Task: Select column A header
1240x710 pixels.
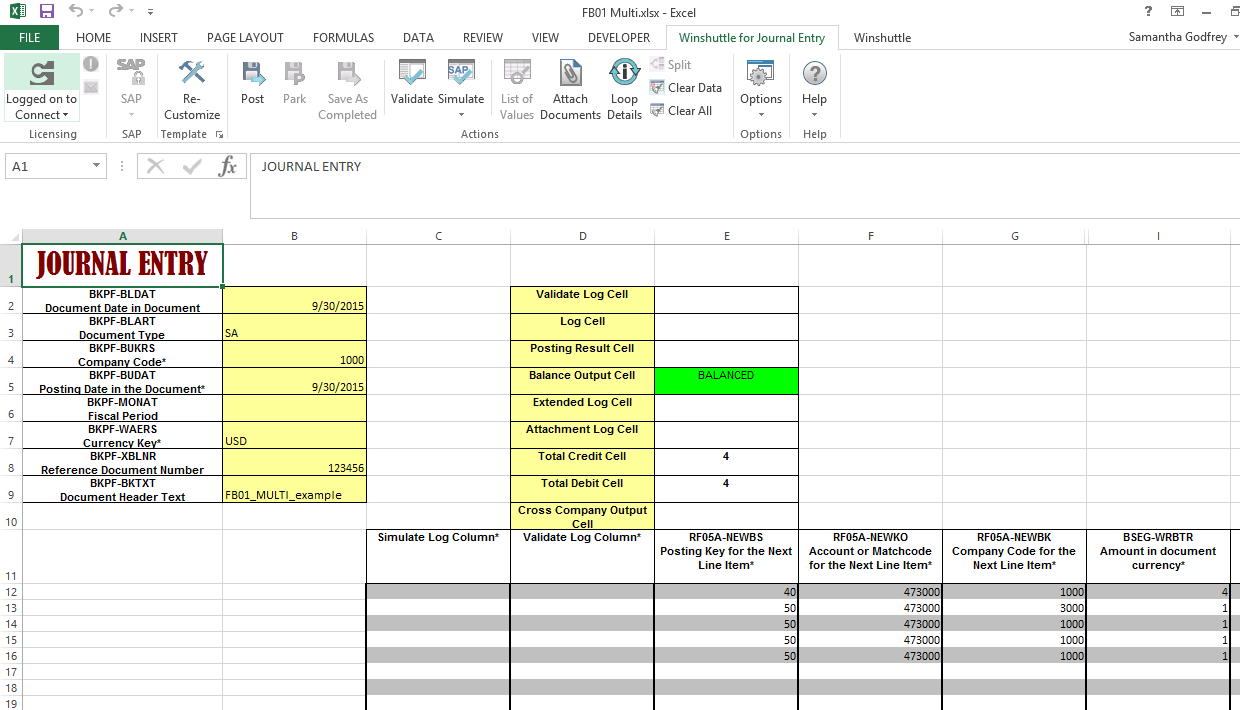Action: (x=123, y=236)
